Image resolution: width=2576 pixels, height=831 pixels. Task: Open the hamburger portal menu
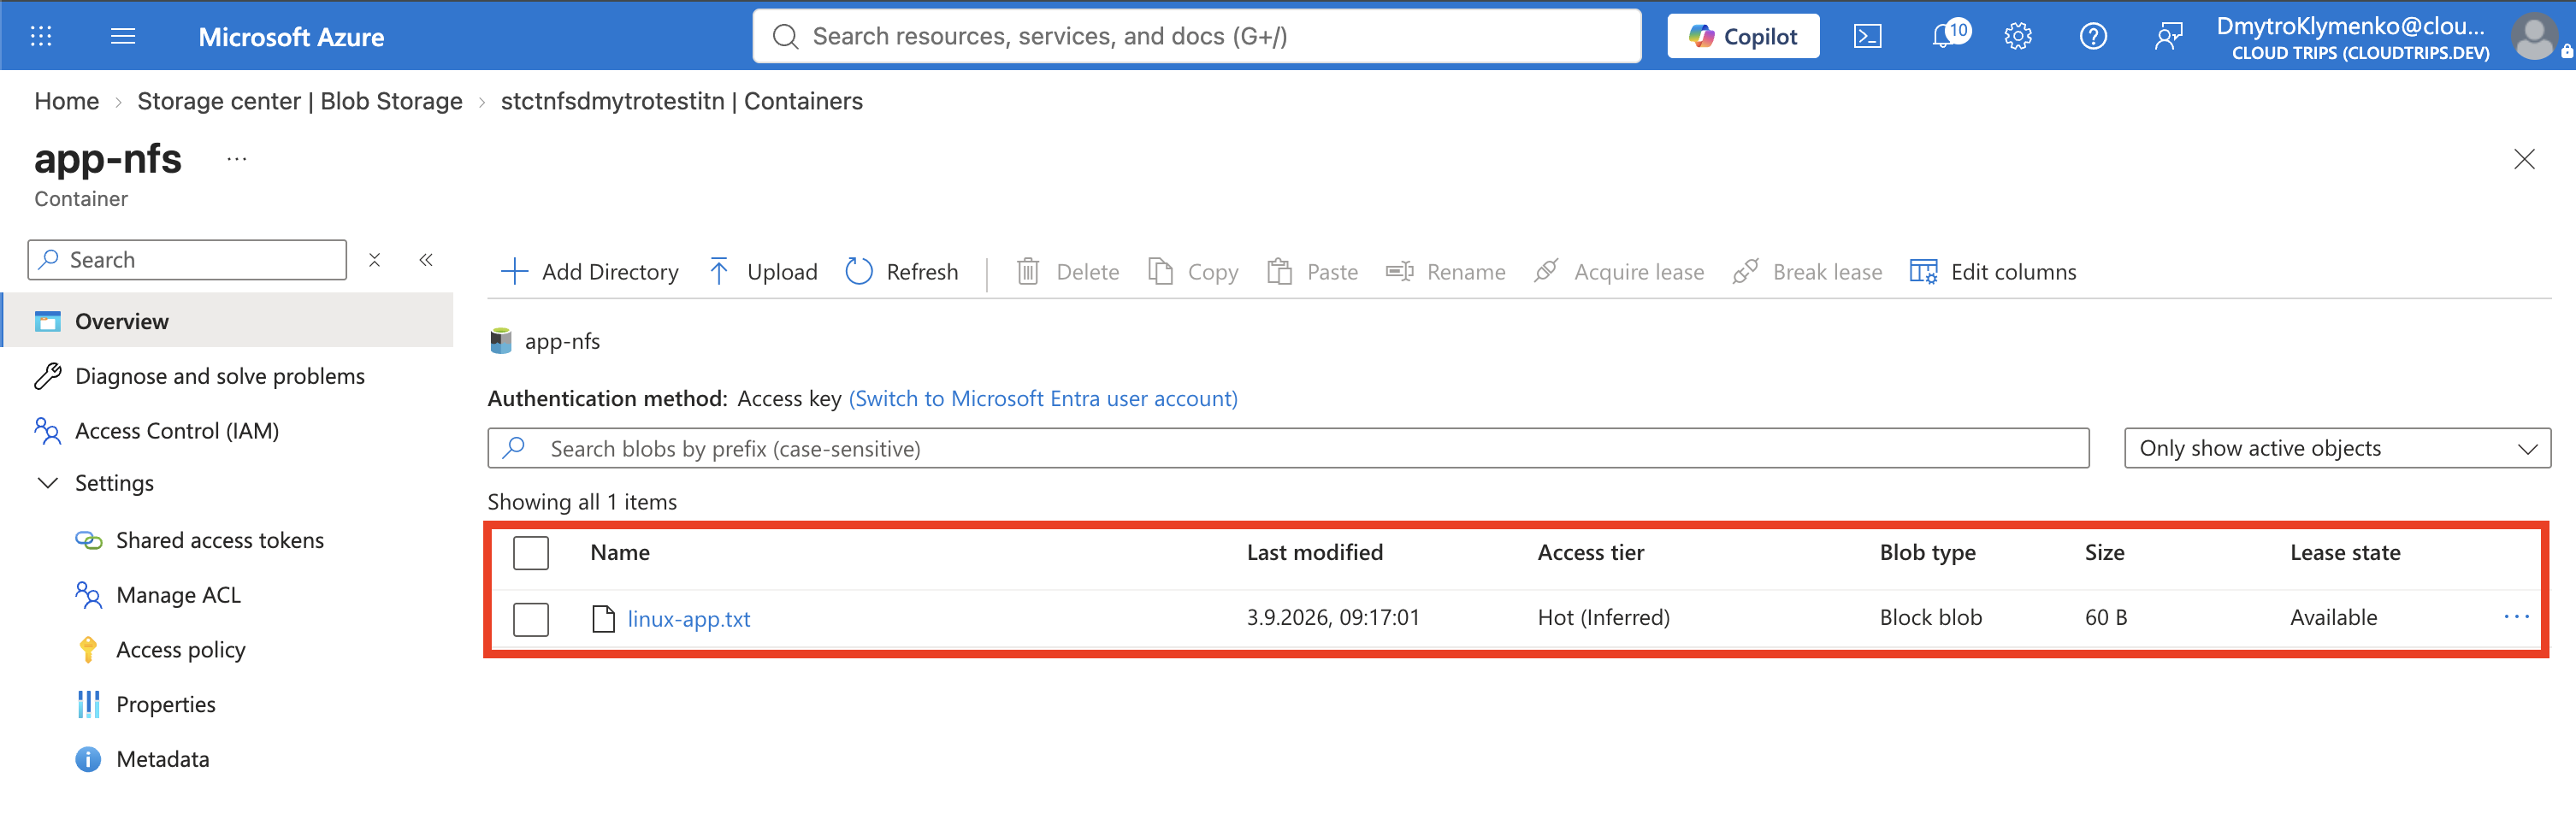point(123,36)
